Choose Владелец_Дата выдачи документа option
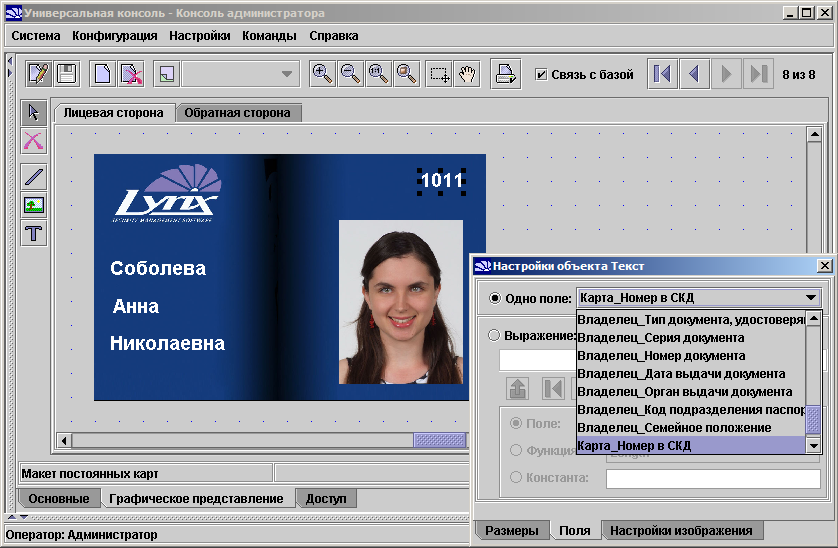This screenshot has height=548, width=838. tap(690, 374)
